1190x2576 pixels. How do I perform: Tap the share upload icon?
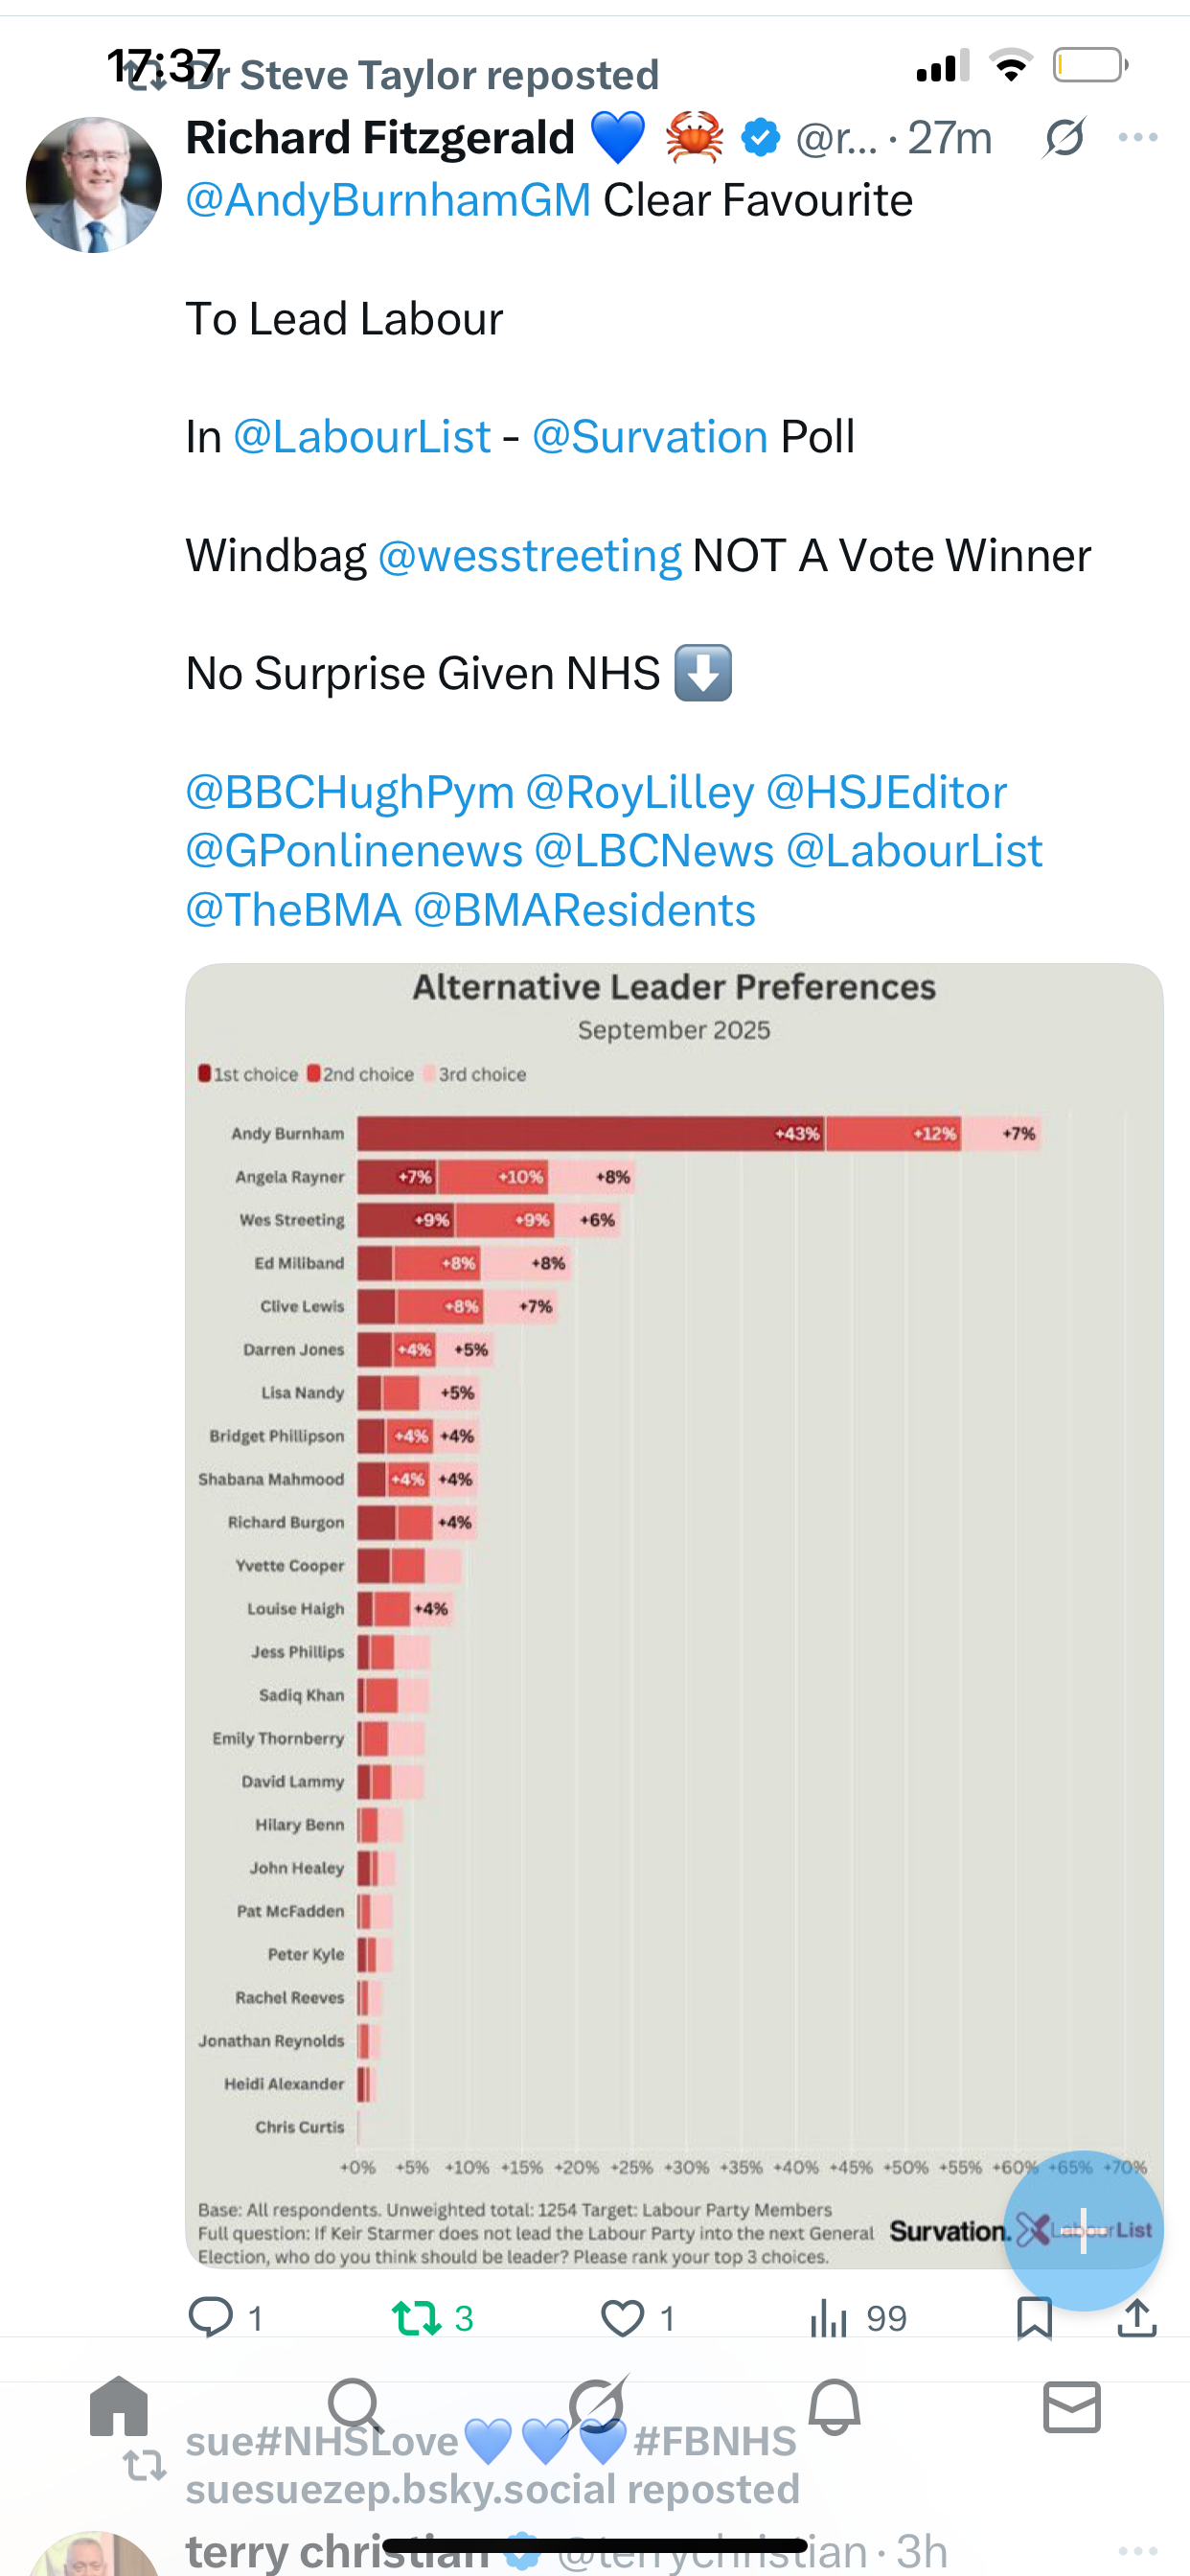point(1137,2316)
